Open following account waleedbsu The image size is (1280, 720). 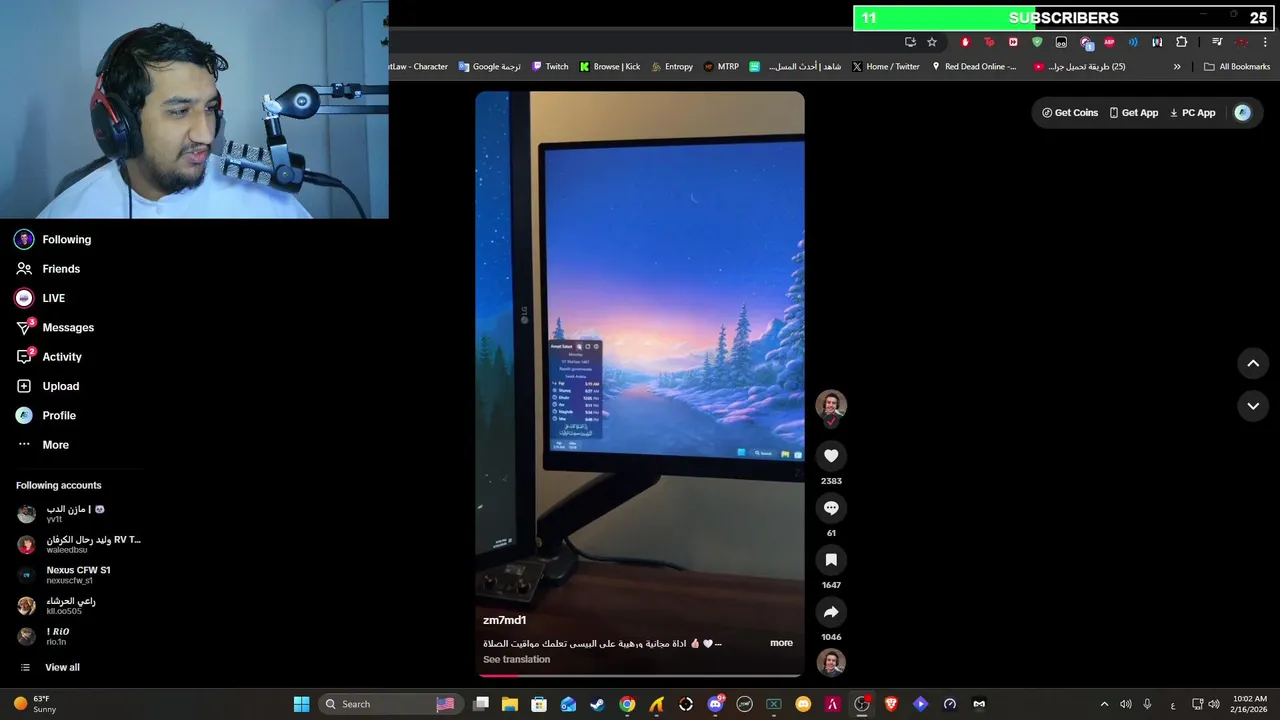click(x=79, y=544)
